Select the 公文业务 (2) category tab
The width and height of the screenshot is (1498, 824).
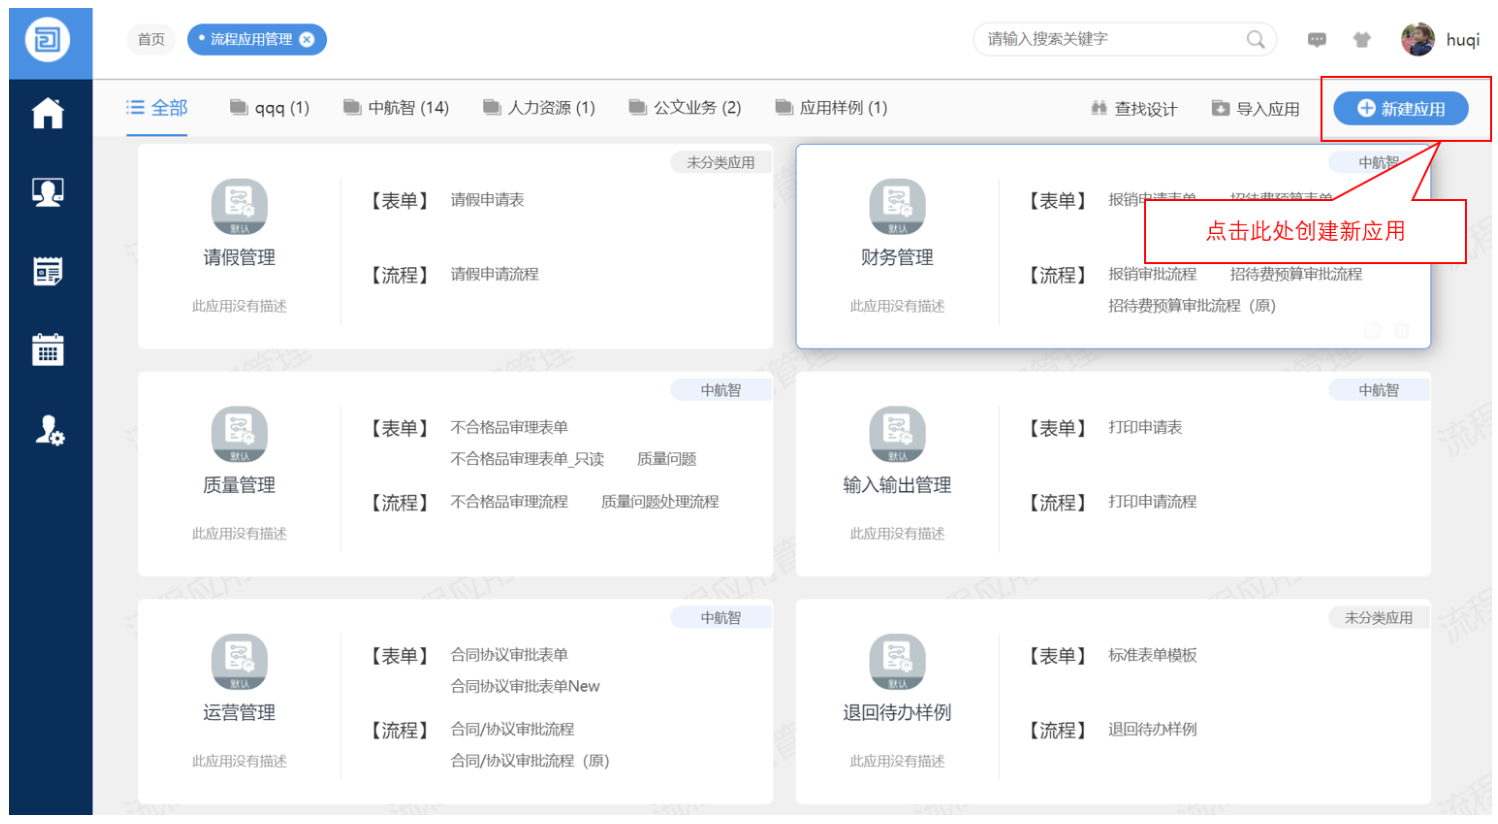click(x=685, y=108)
